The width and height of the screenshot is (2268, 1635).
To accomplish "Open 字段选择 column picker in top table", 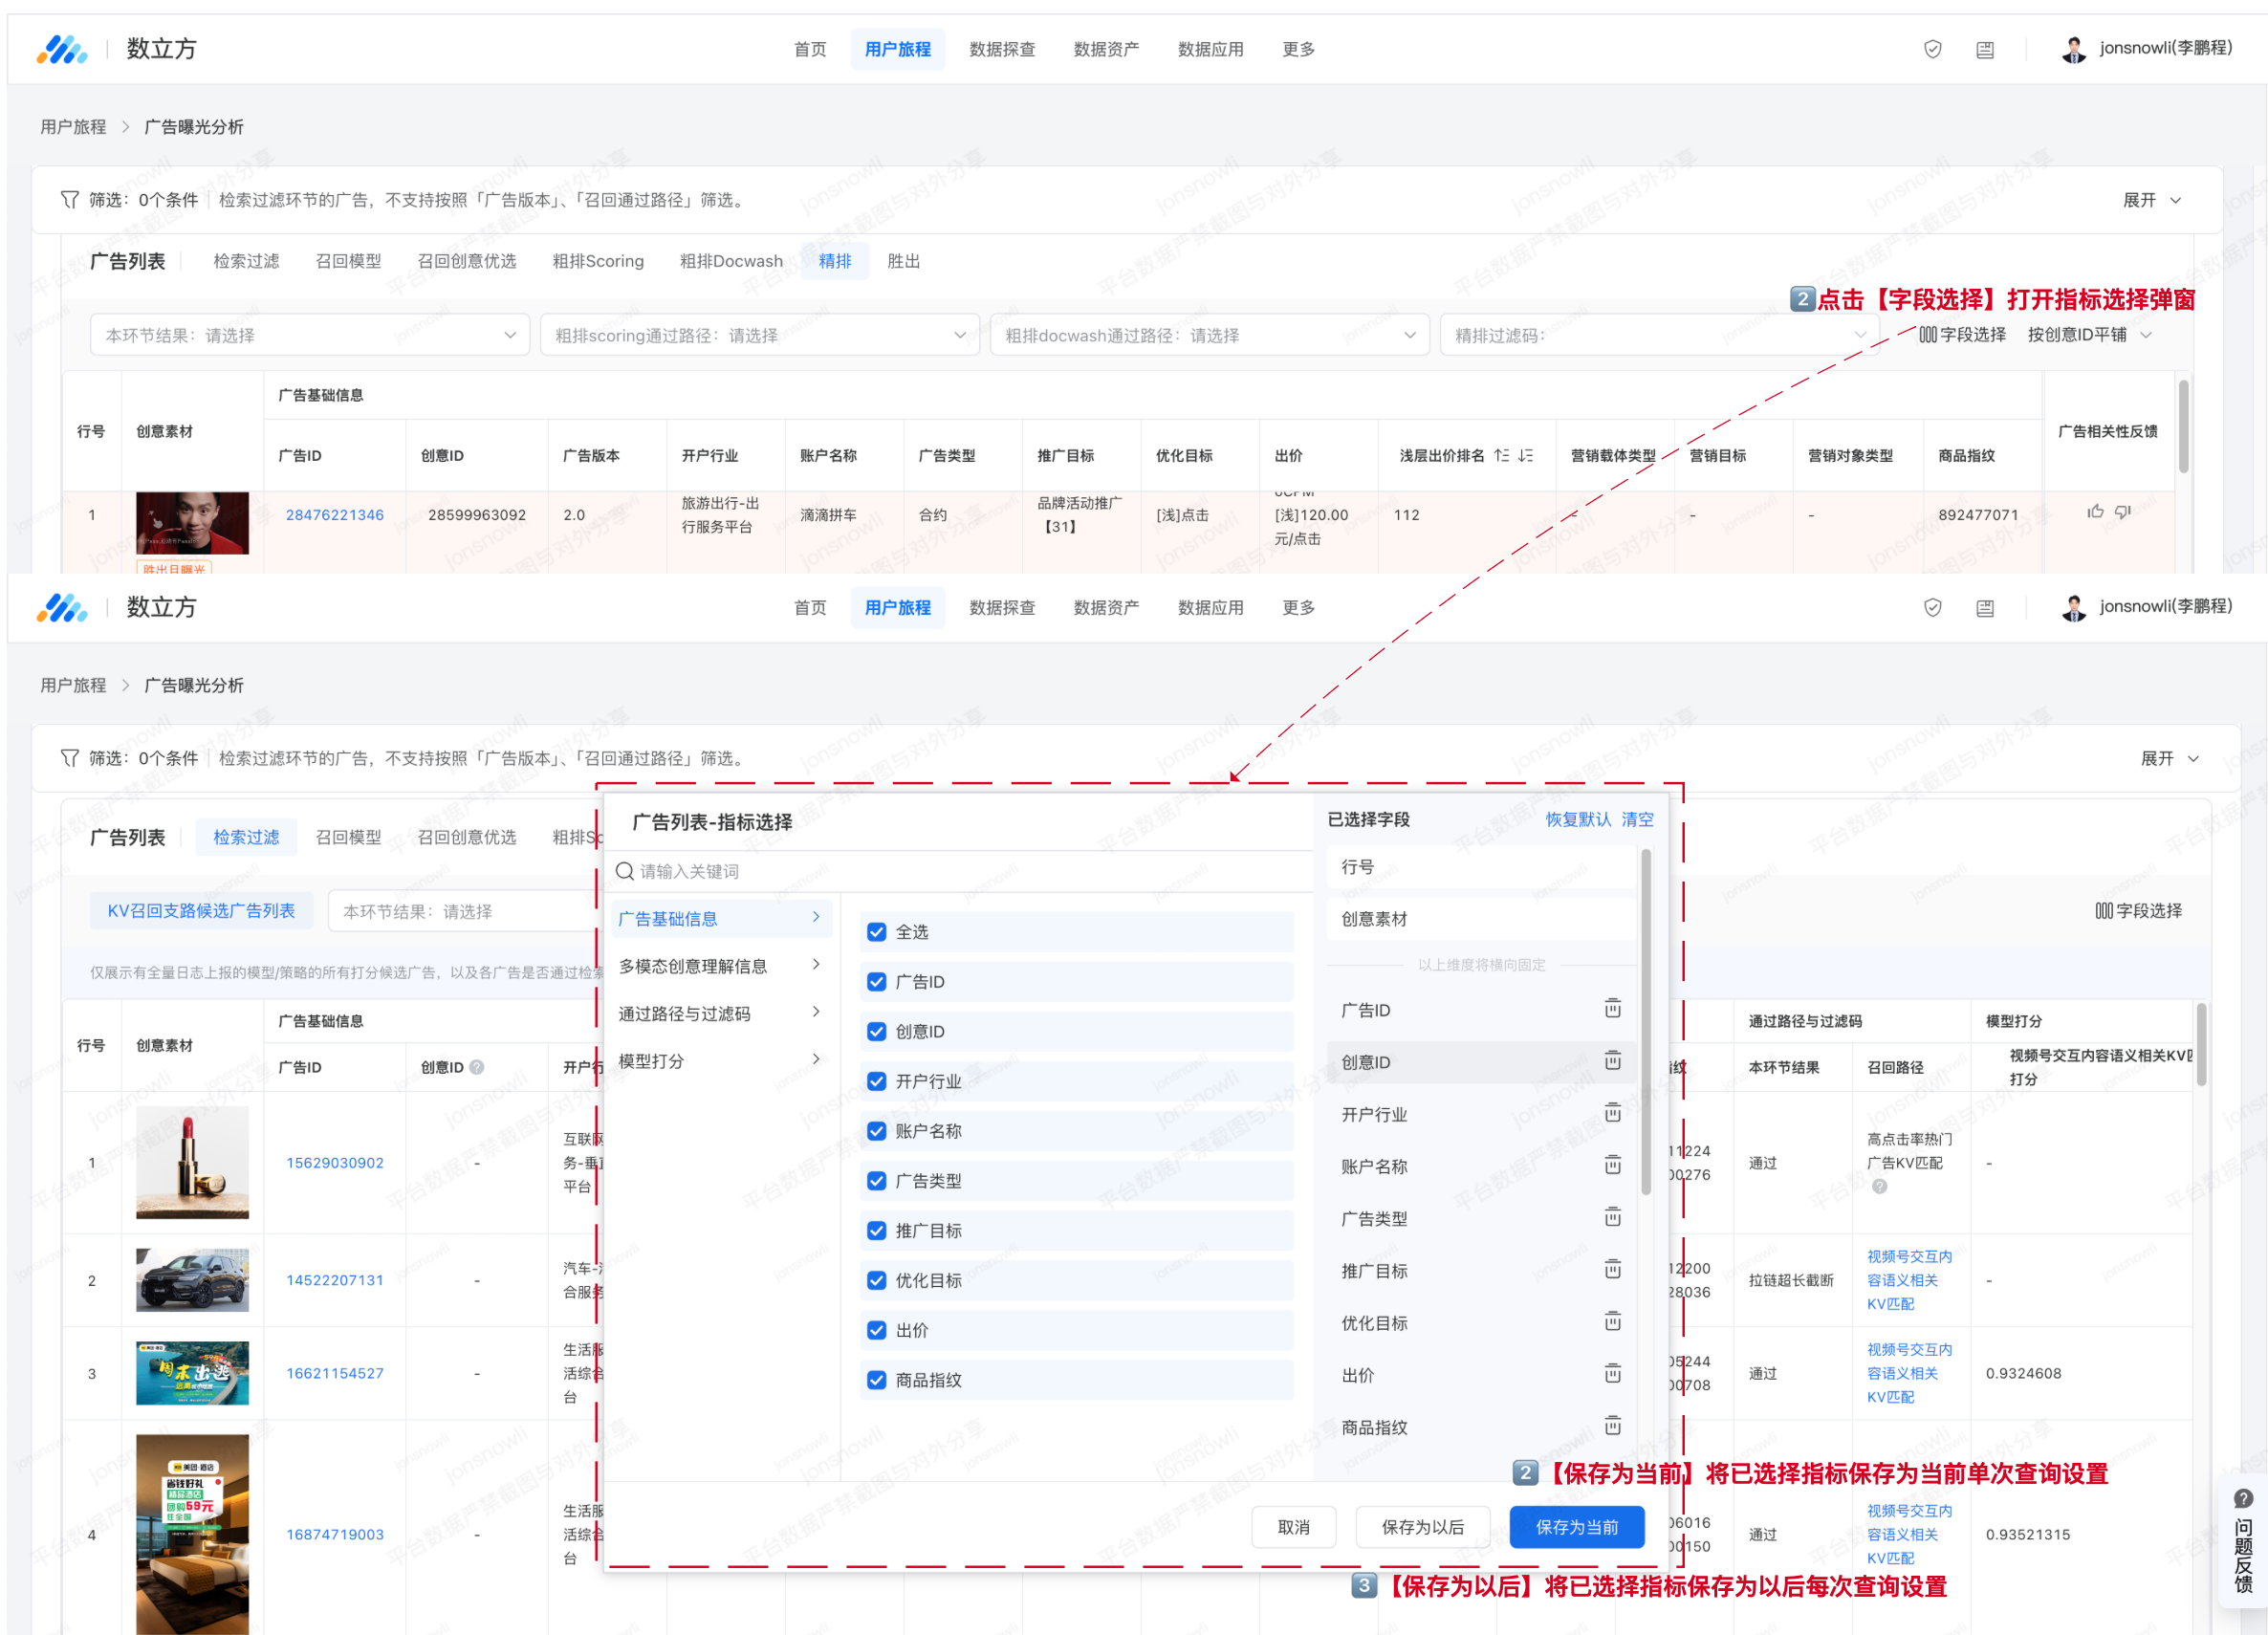I will (1962, 335).
